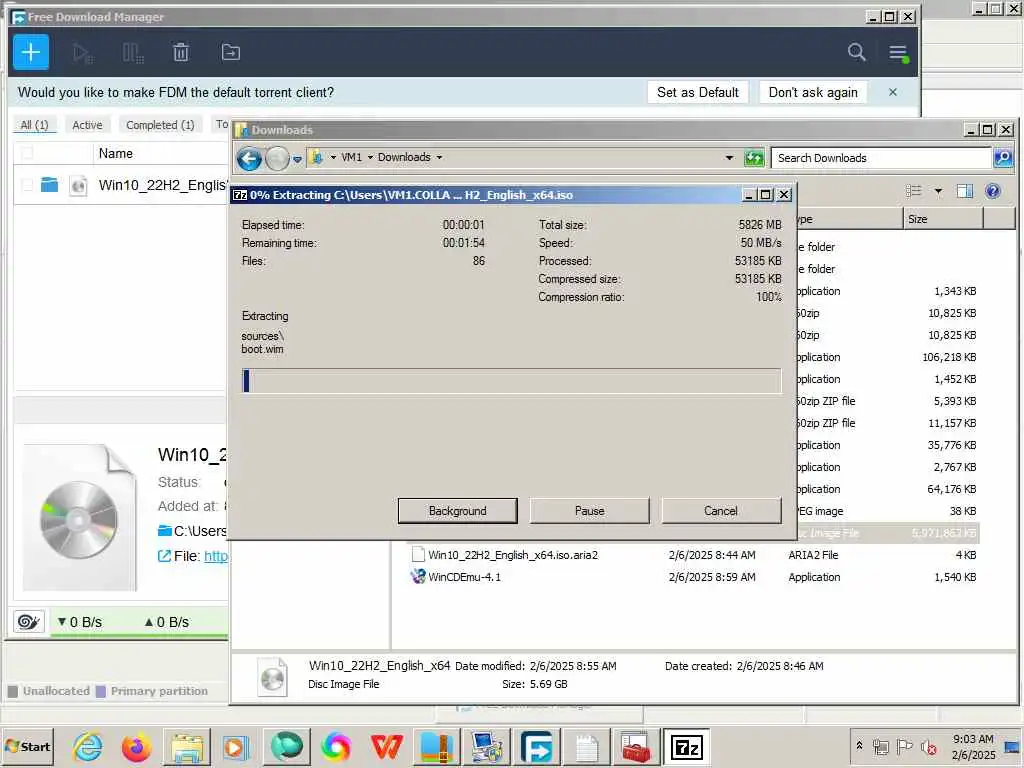Click the muted volume tray icon

(x=928, y=746)
